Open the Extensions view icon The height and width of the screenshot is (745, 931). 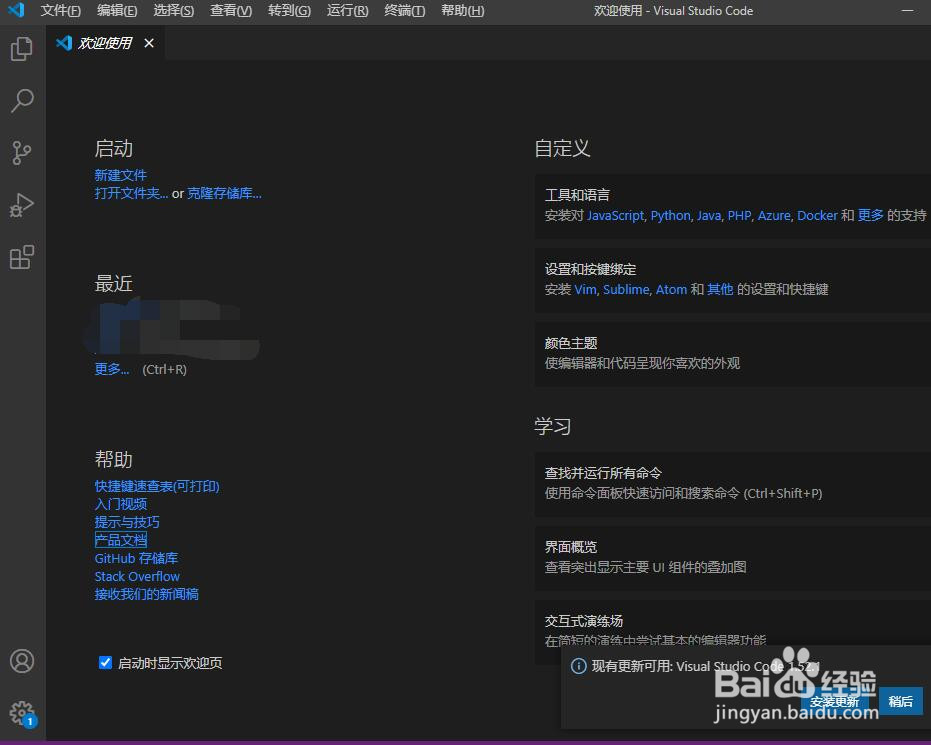22,257
